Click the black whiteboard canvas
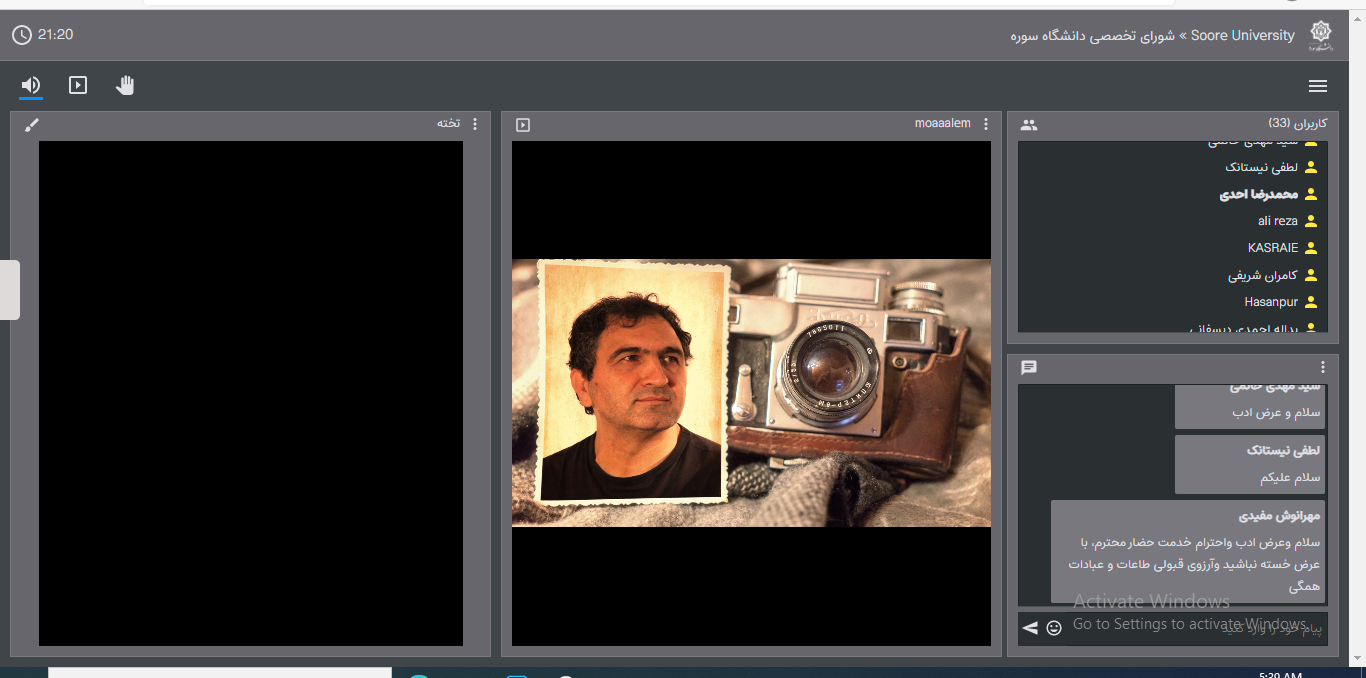 pyautogui.click(x=251, y=393)
